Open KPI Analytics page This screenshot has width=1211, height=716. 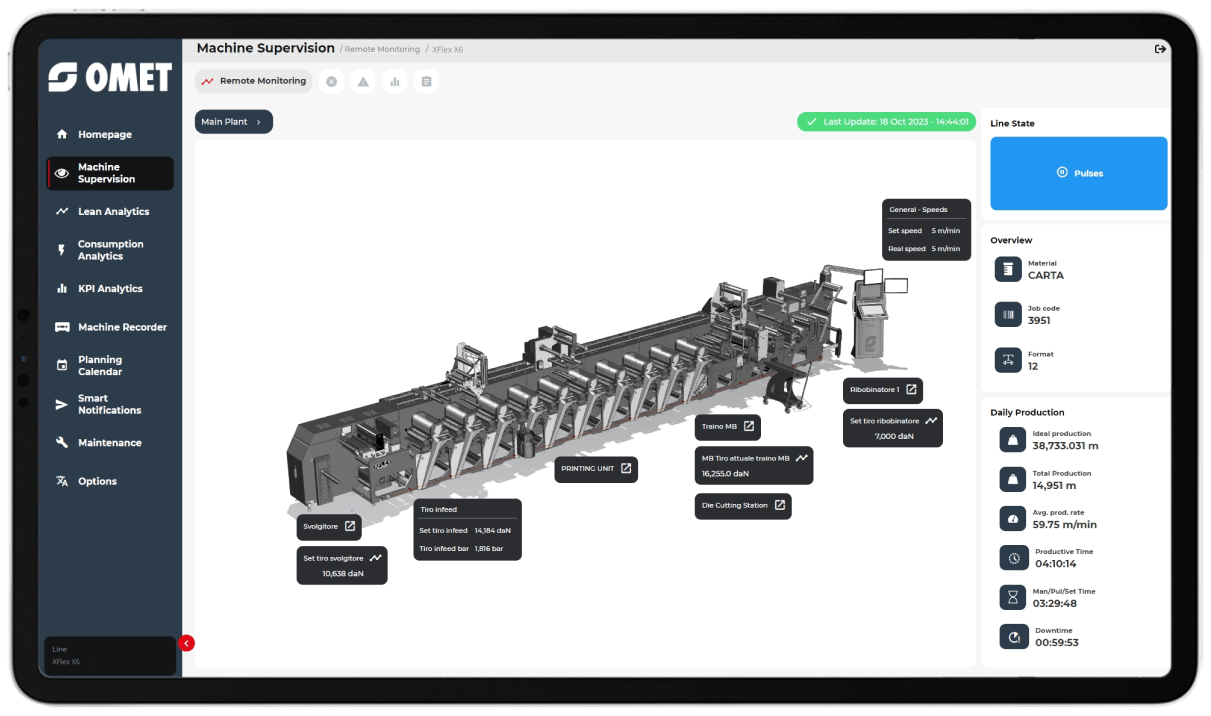pyautogui.click(x=99, y=289)
